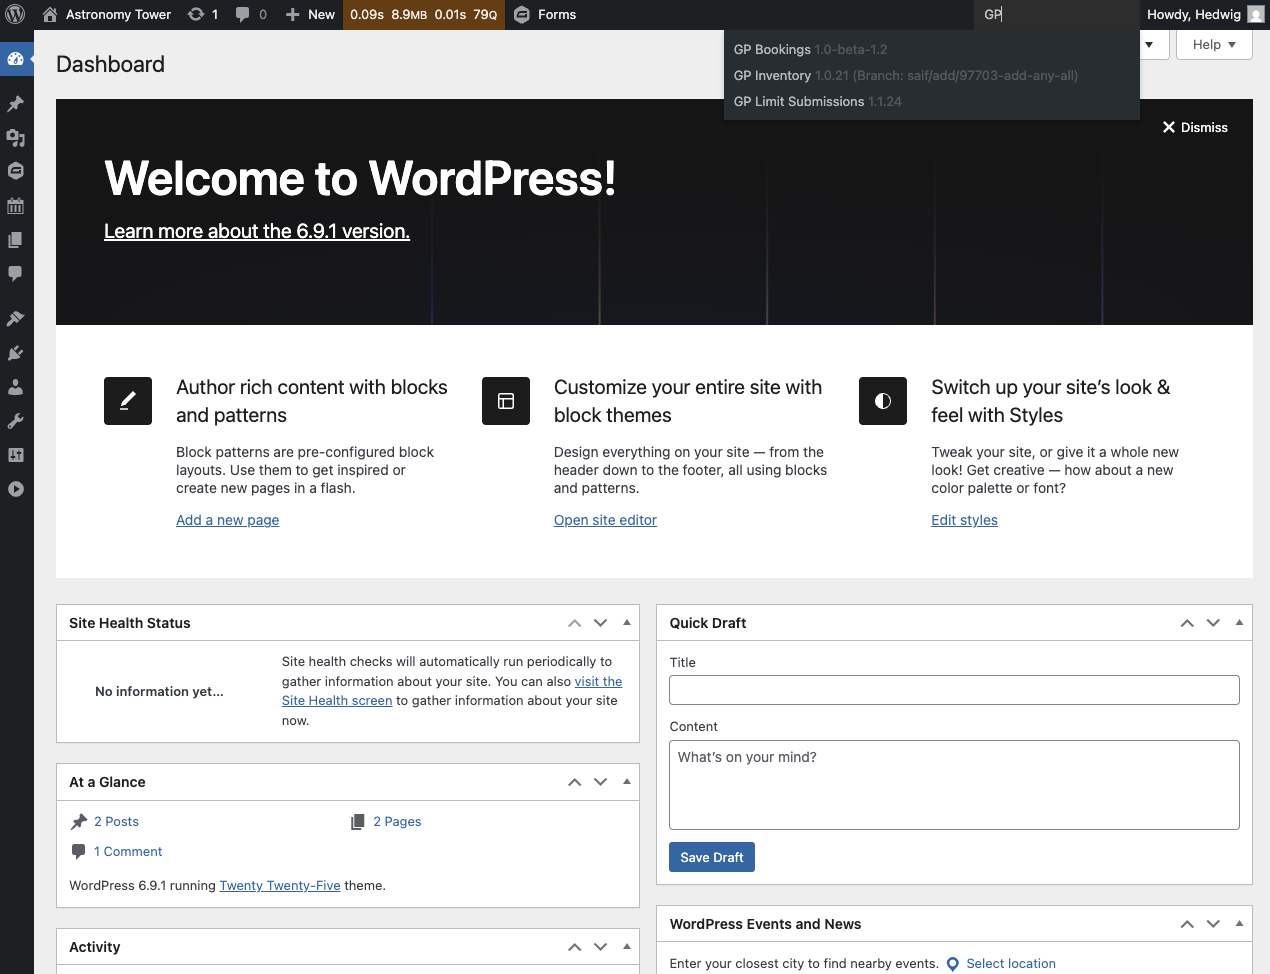Open the Media library sidebar icon
Image resolution: width=1270 pixels, height=974 pixels.
click(15, 138)
